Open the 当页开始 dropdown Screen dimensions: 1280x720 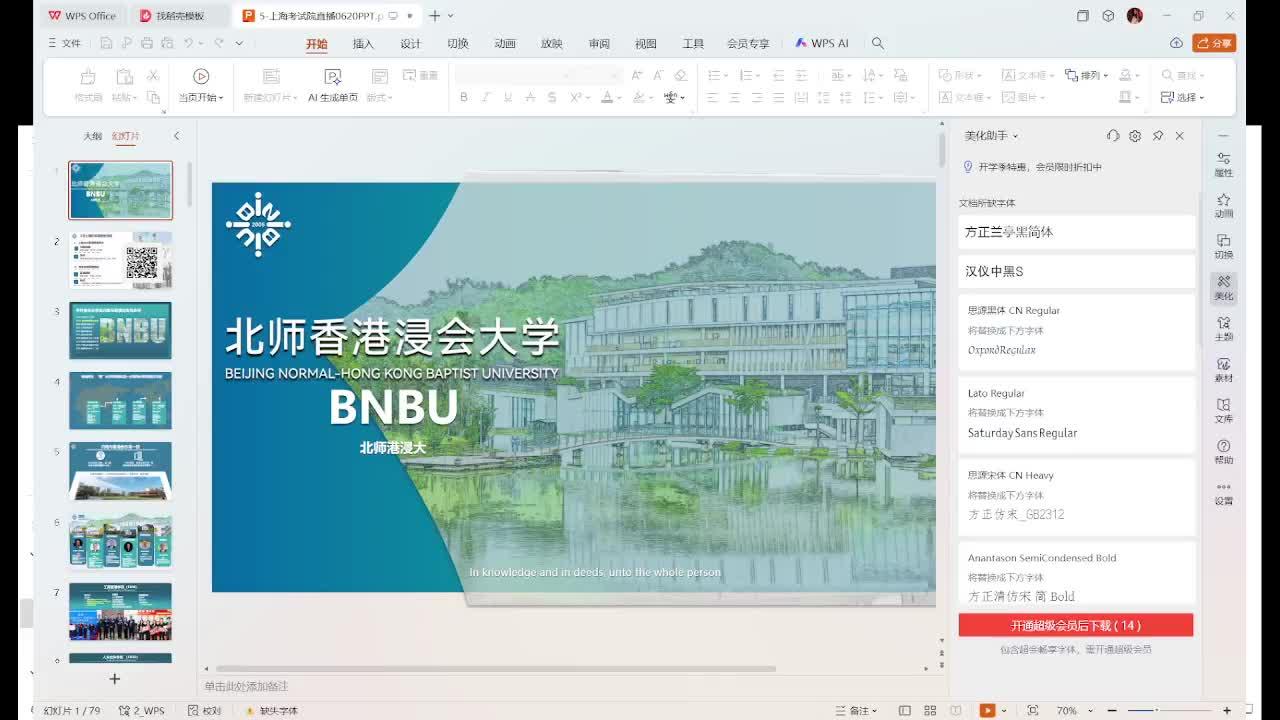[201, 97]
